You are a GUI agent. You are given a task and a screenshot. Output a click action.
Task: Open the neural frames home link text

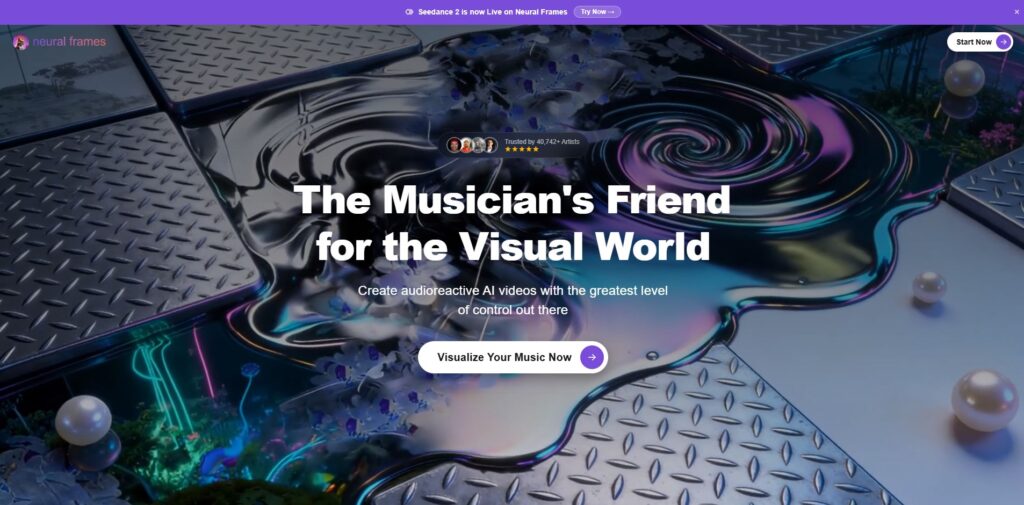point(69,42)
